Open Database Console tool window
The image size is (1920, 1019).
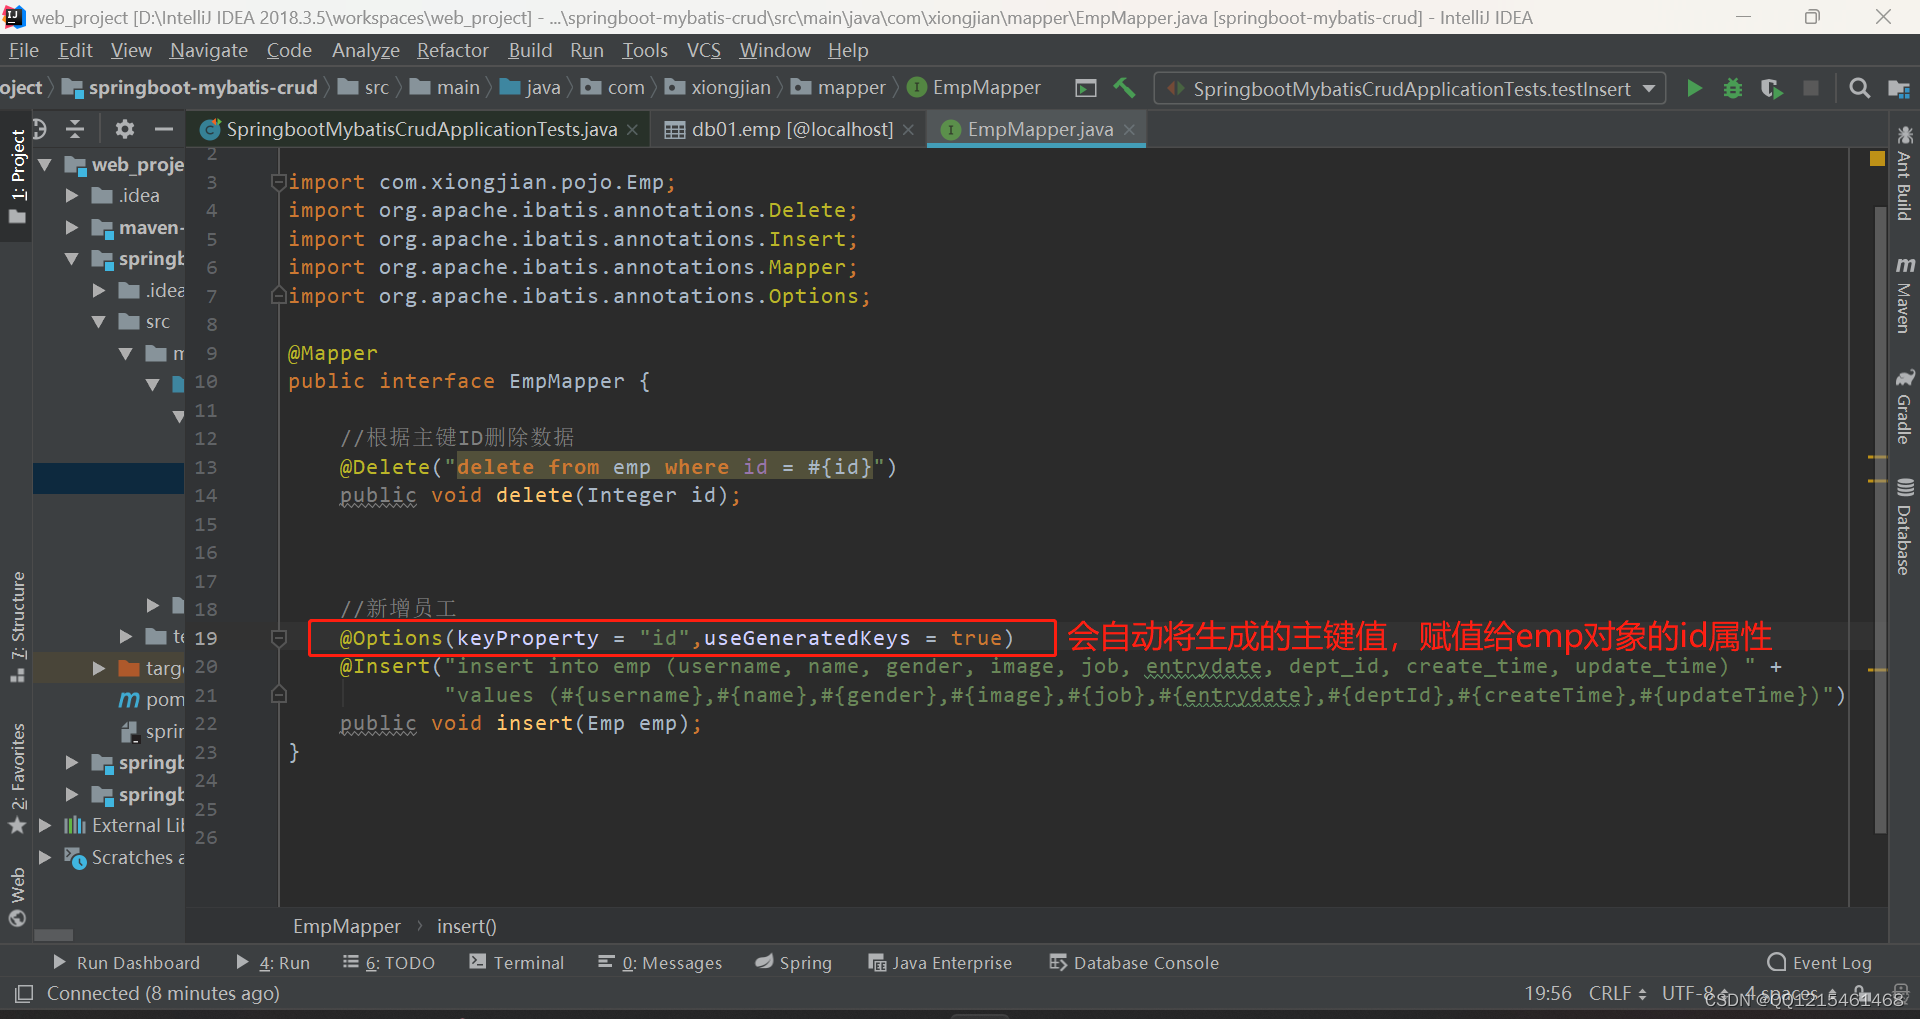coord(1134,962)
